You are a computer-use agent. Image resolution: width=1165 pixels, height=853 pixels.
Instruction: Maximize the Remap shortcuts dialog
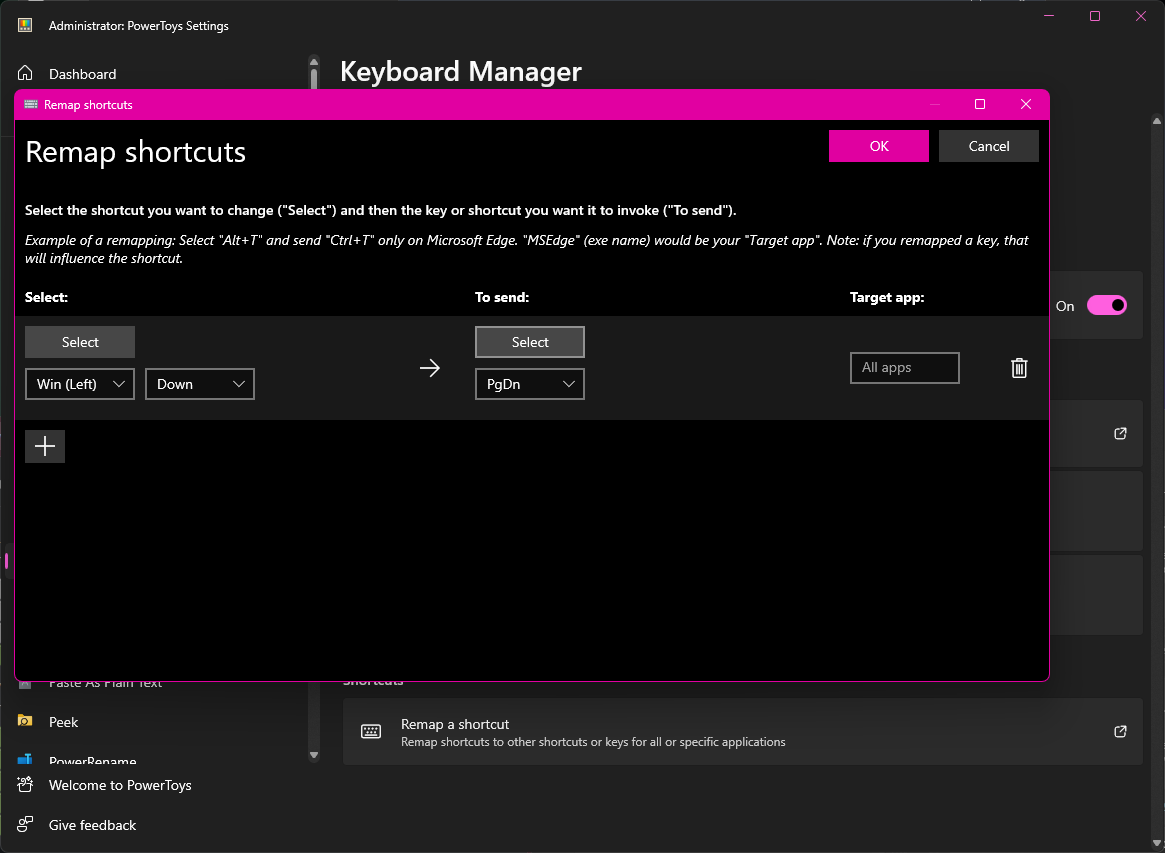click(980, 104)
